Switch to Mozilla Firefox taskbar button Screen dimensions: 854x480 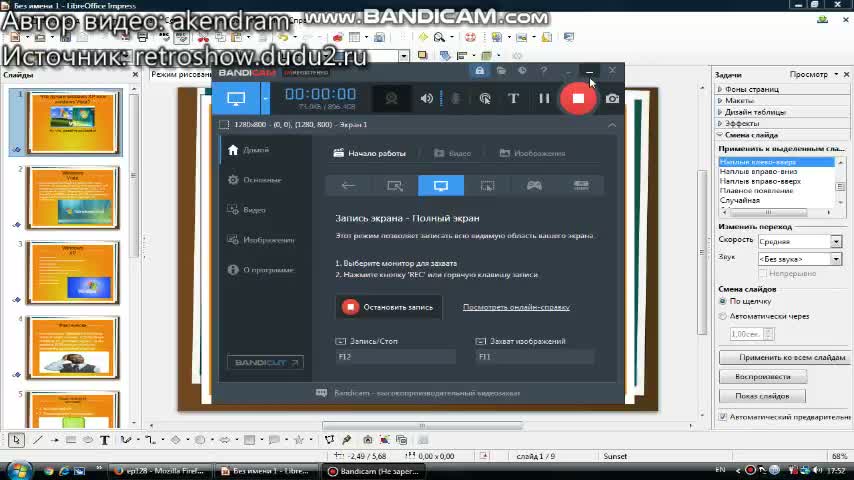(x=158, y=471)
